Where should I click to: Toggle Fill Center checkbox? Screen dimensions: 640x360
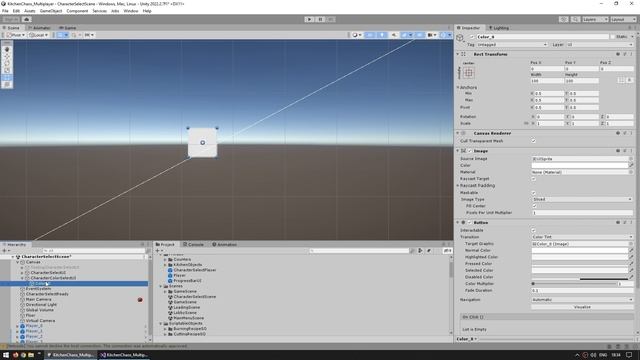533,206
